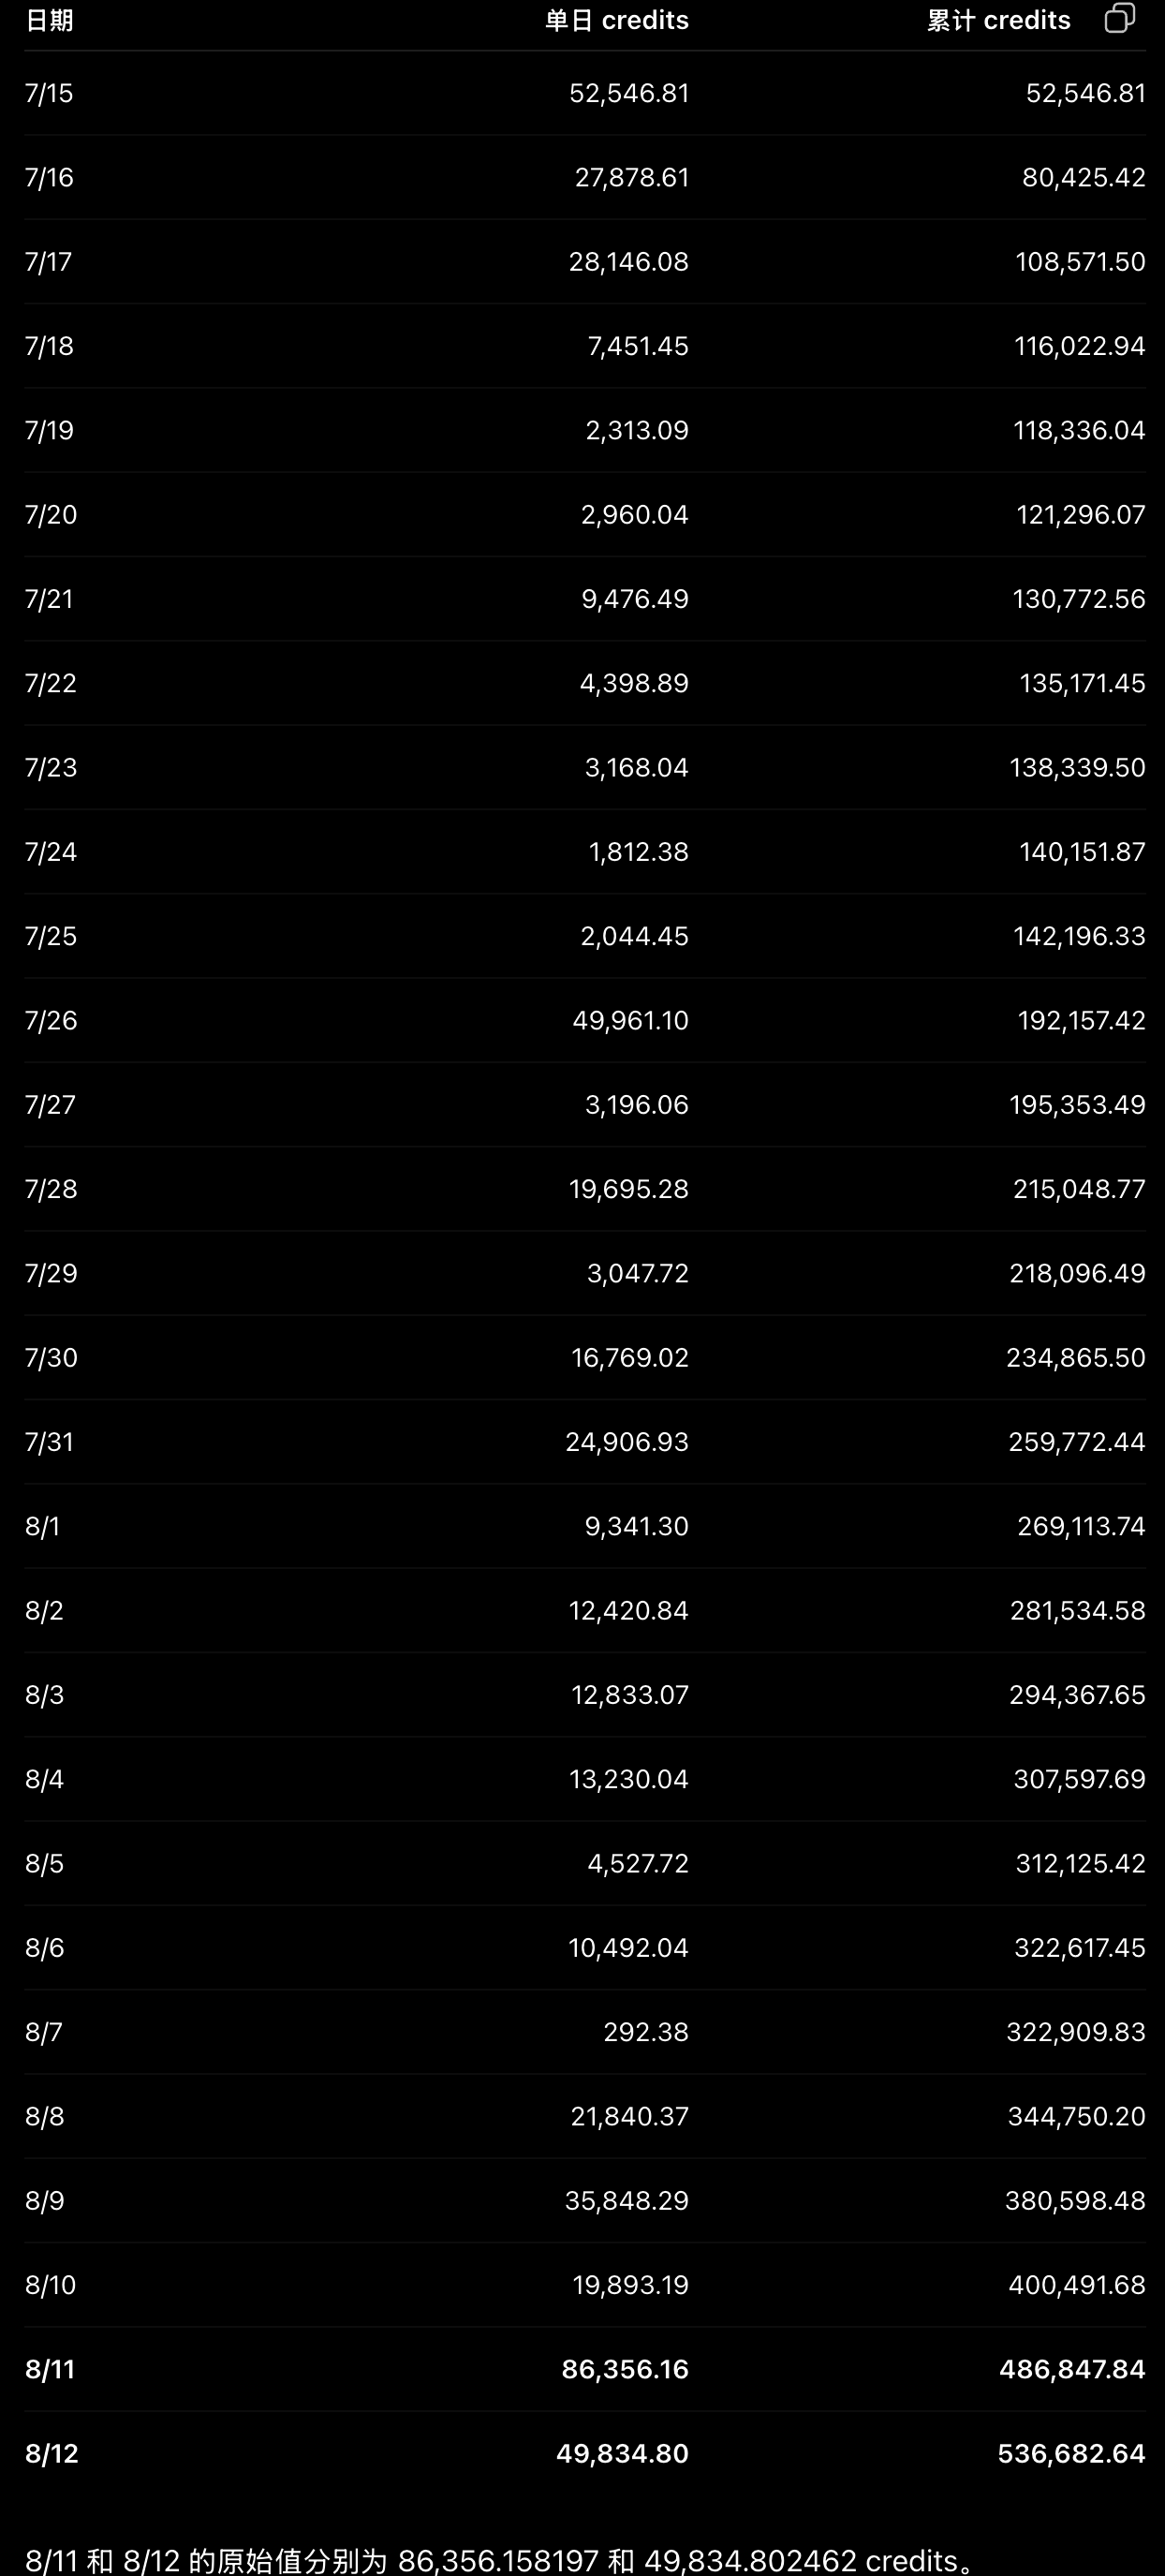Click daily value 292.38 for 8/7
Screen dimensions: 1165x2576
click(646, 2032)
